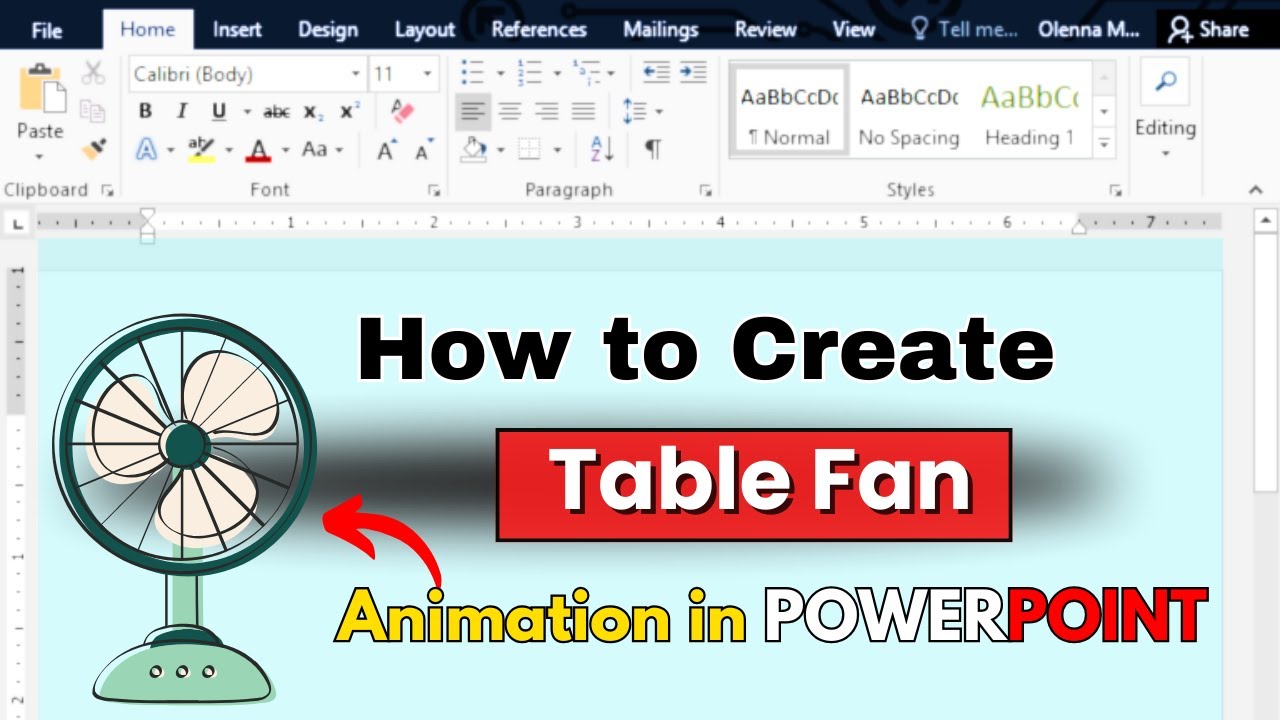1280x720 pixels.
Task: Align text right
Action: pos(546,111)
